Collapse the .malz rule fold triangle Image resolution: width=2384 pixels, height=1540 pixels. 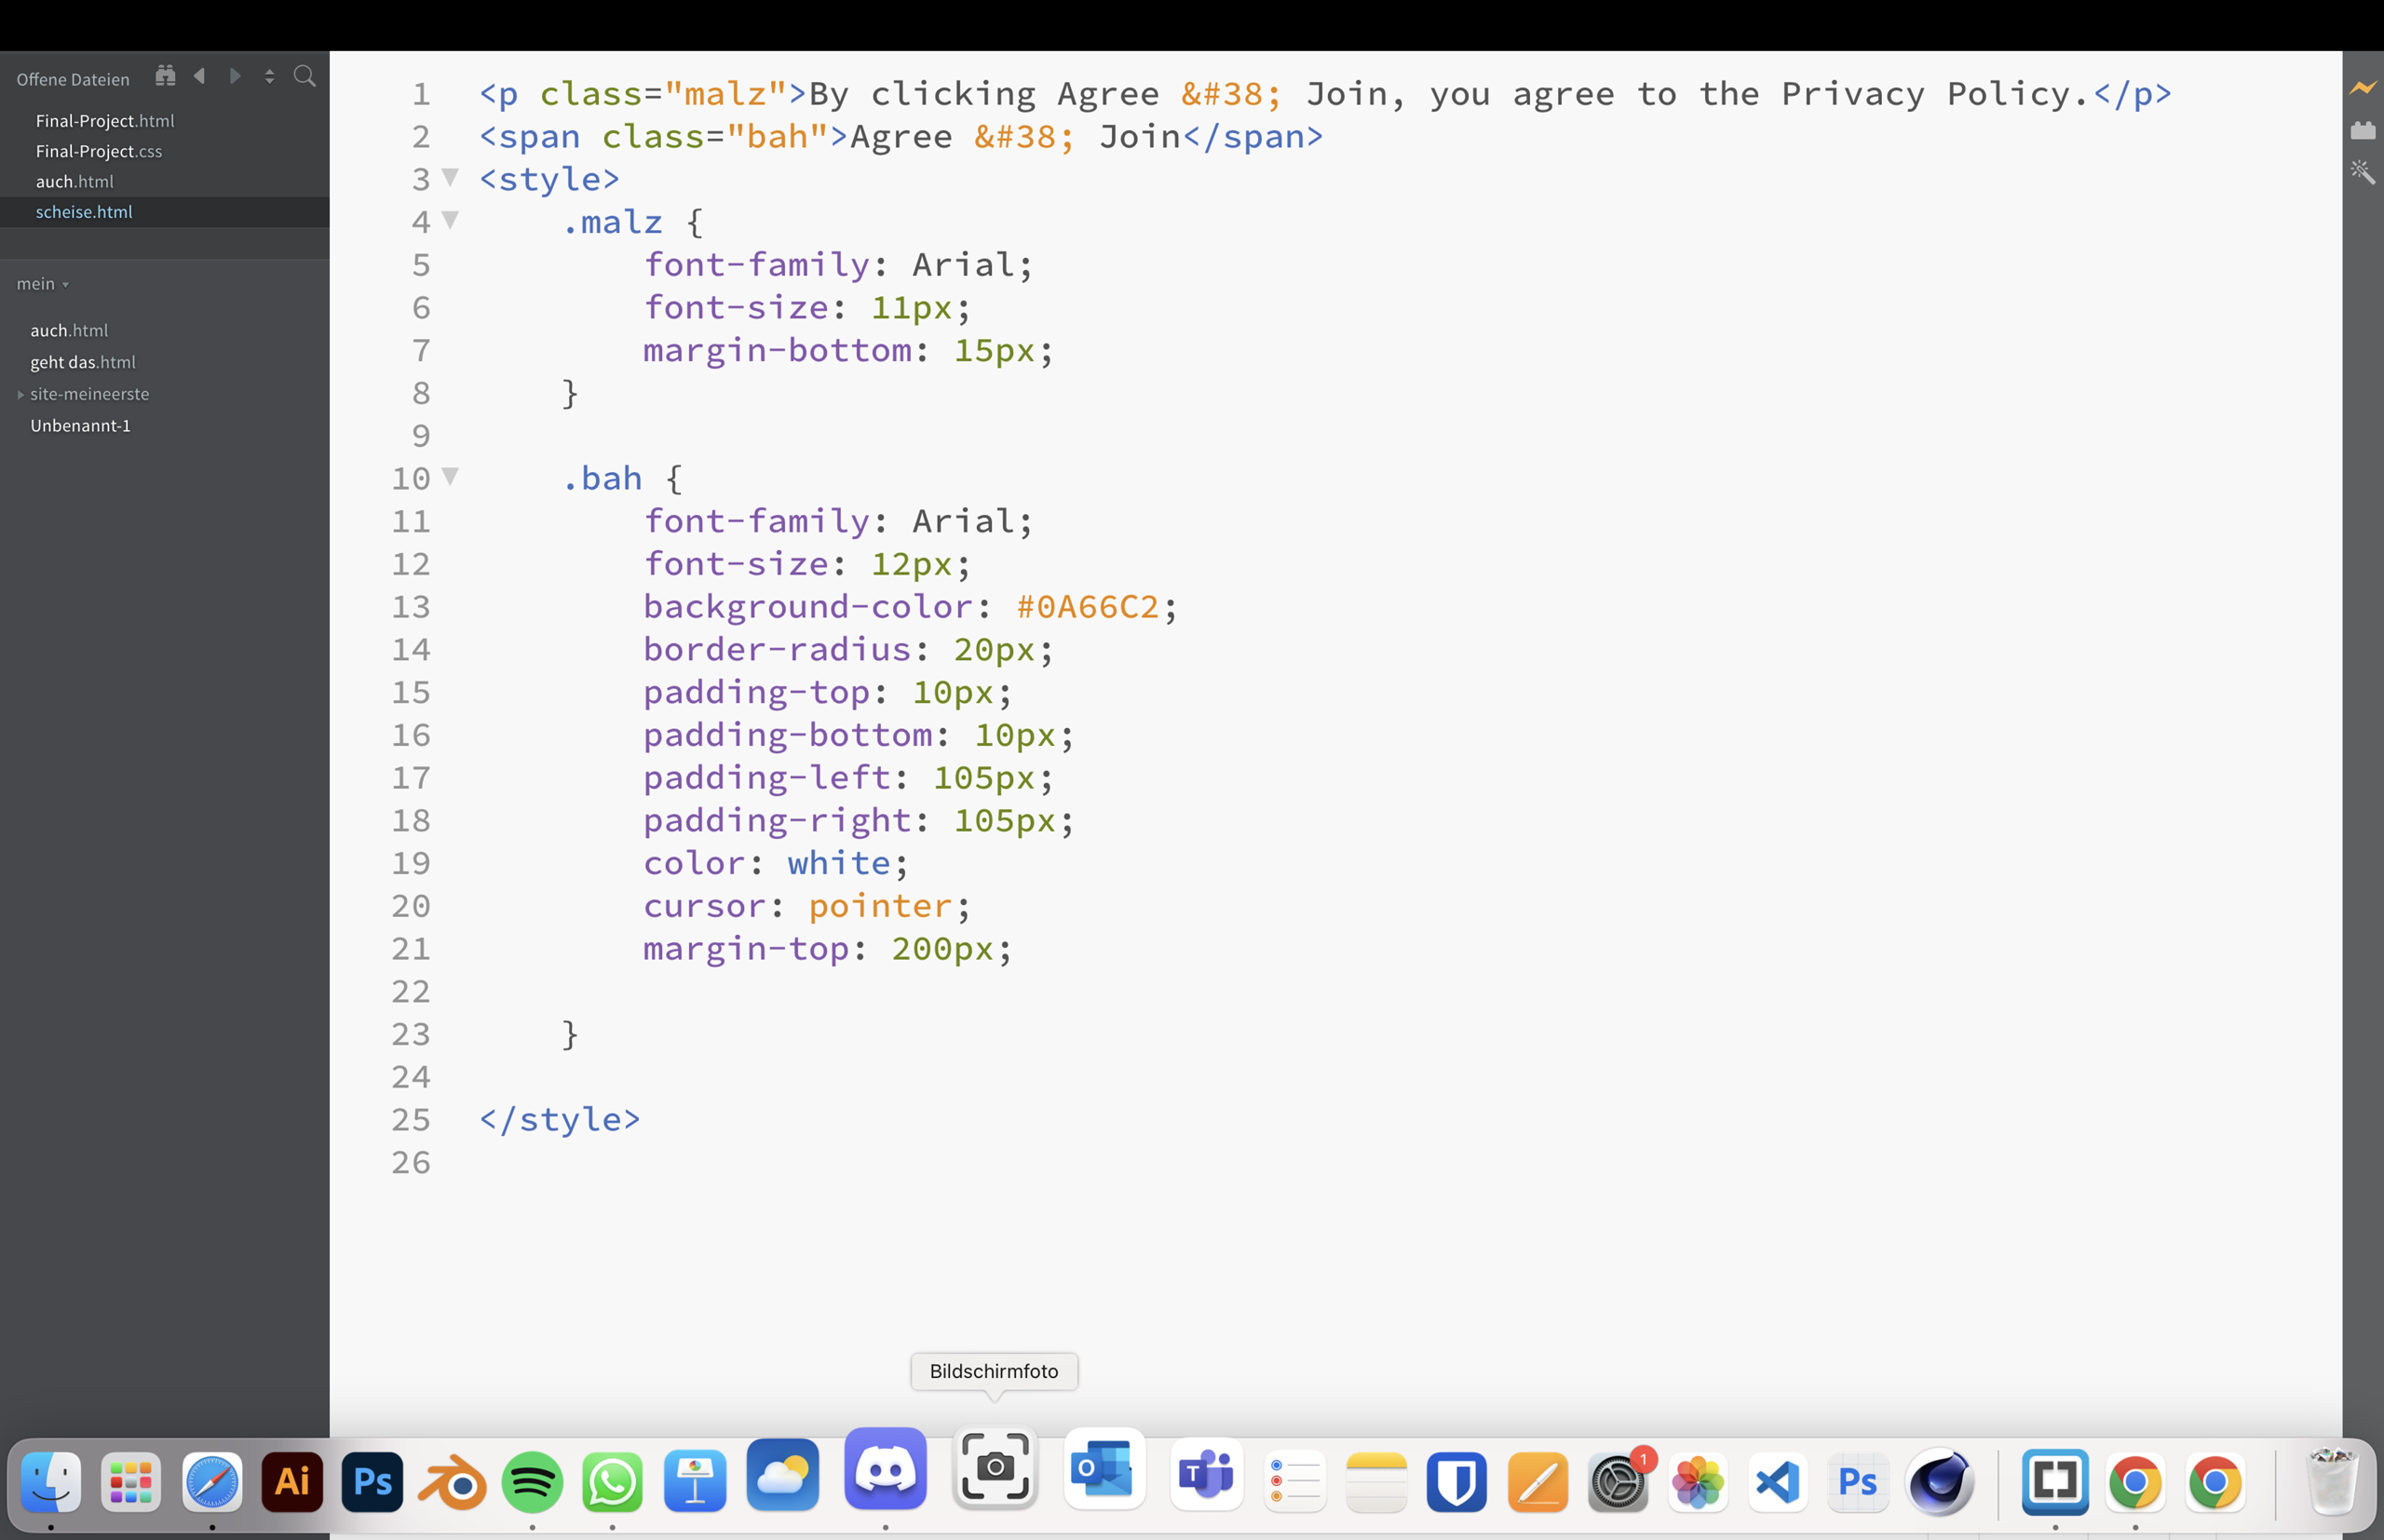point(450,220)
